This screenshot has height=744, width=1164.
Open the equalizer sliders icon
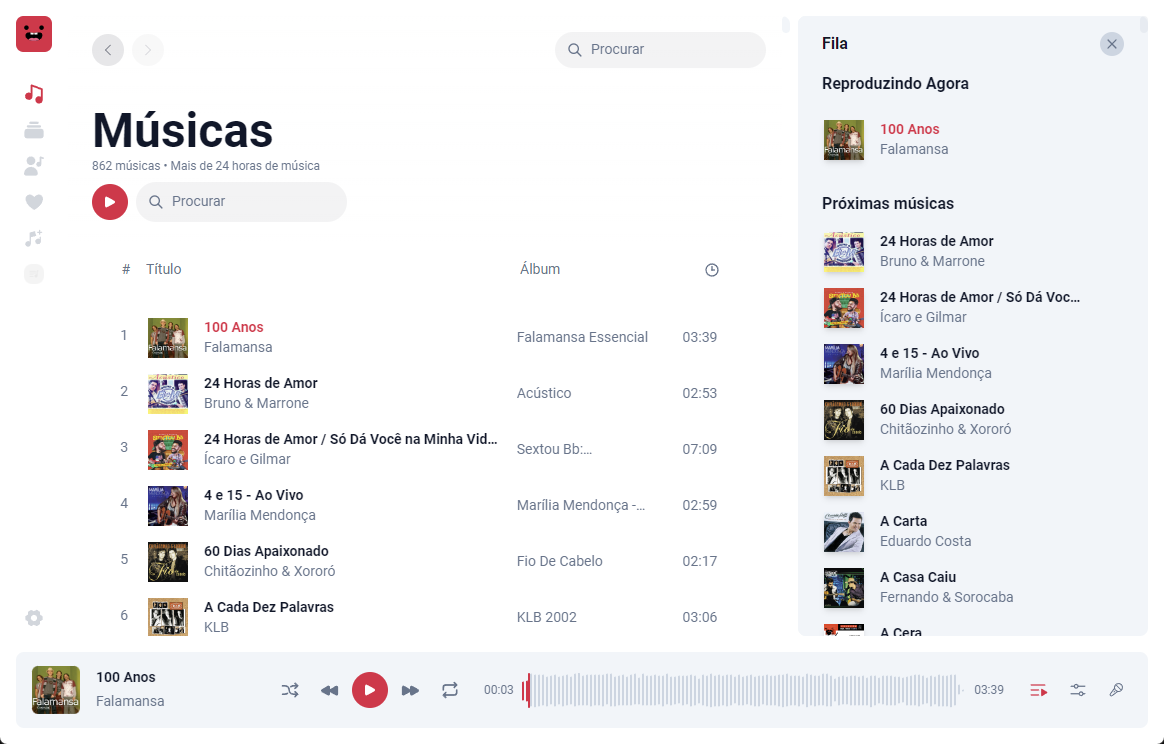(x=1078, y=690)
